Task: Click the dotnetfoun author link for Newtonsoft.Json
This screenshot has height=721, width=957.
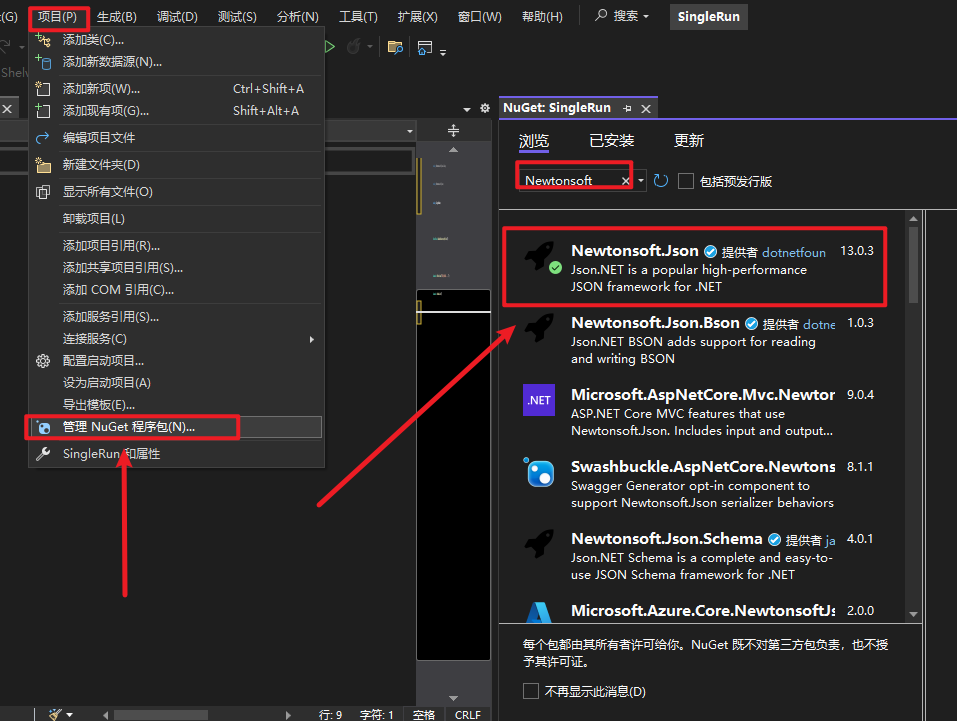Action: (793, 252)
